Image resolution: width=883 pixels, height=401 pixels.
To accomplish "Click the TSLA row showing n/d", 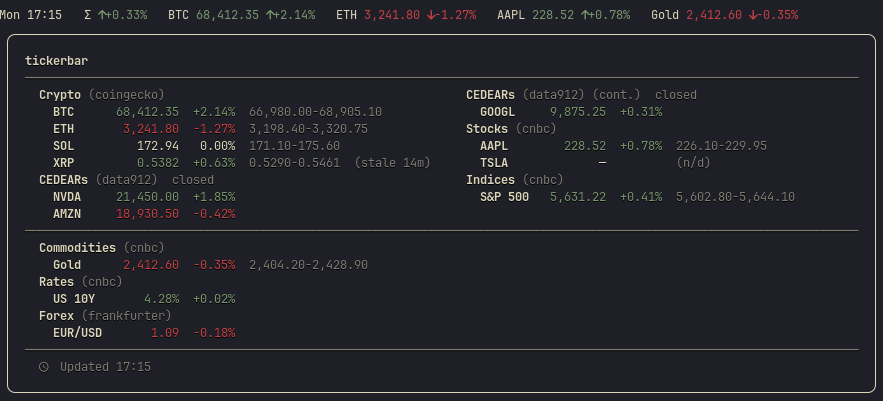I will point(595,163).
